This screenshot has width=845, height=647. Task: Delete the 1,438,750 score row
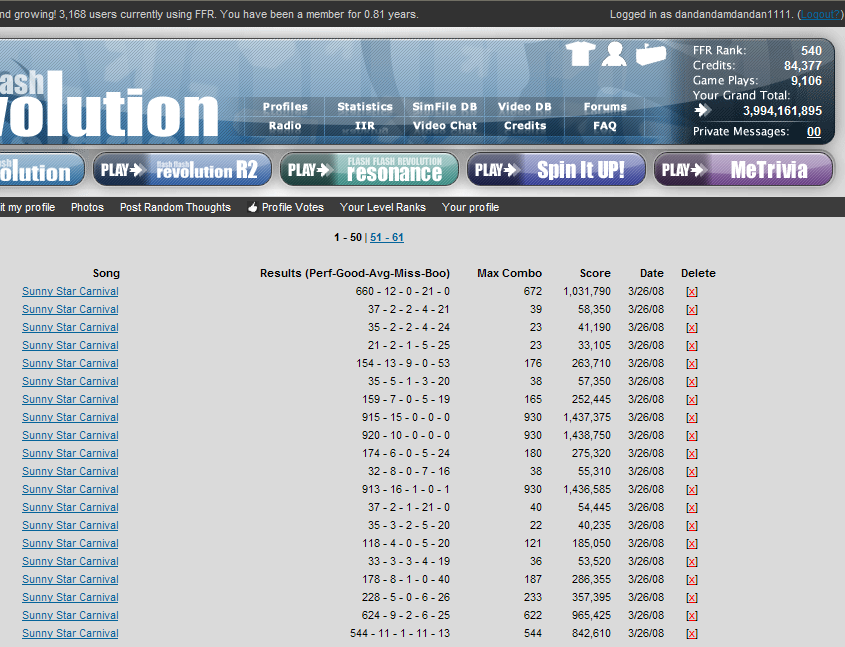point(691,436)
